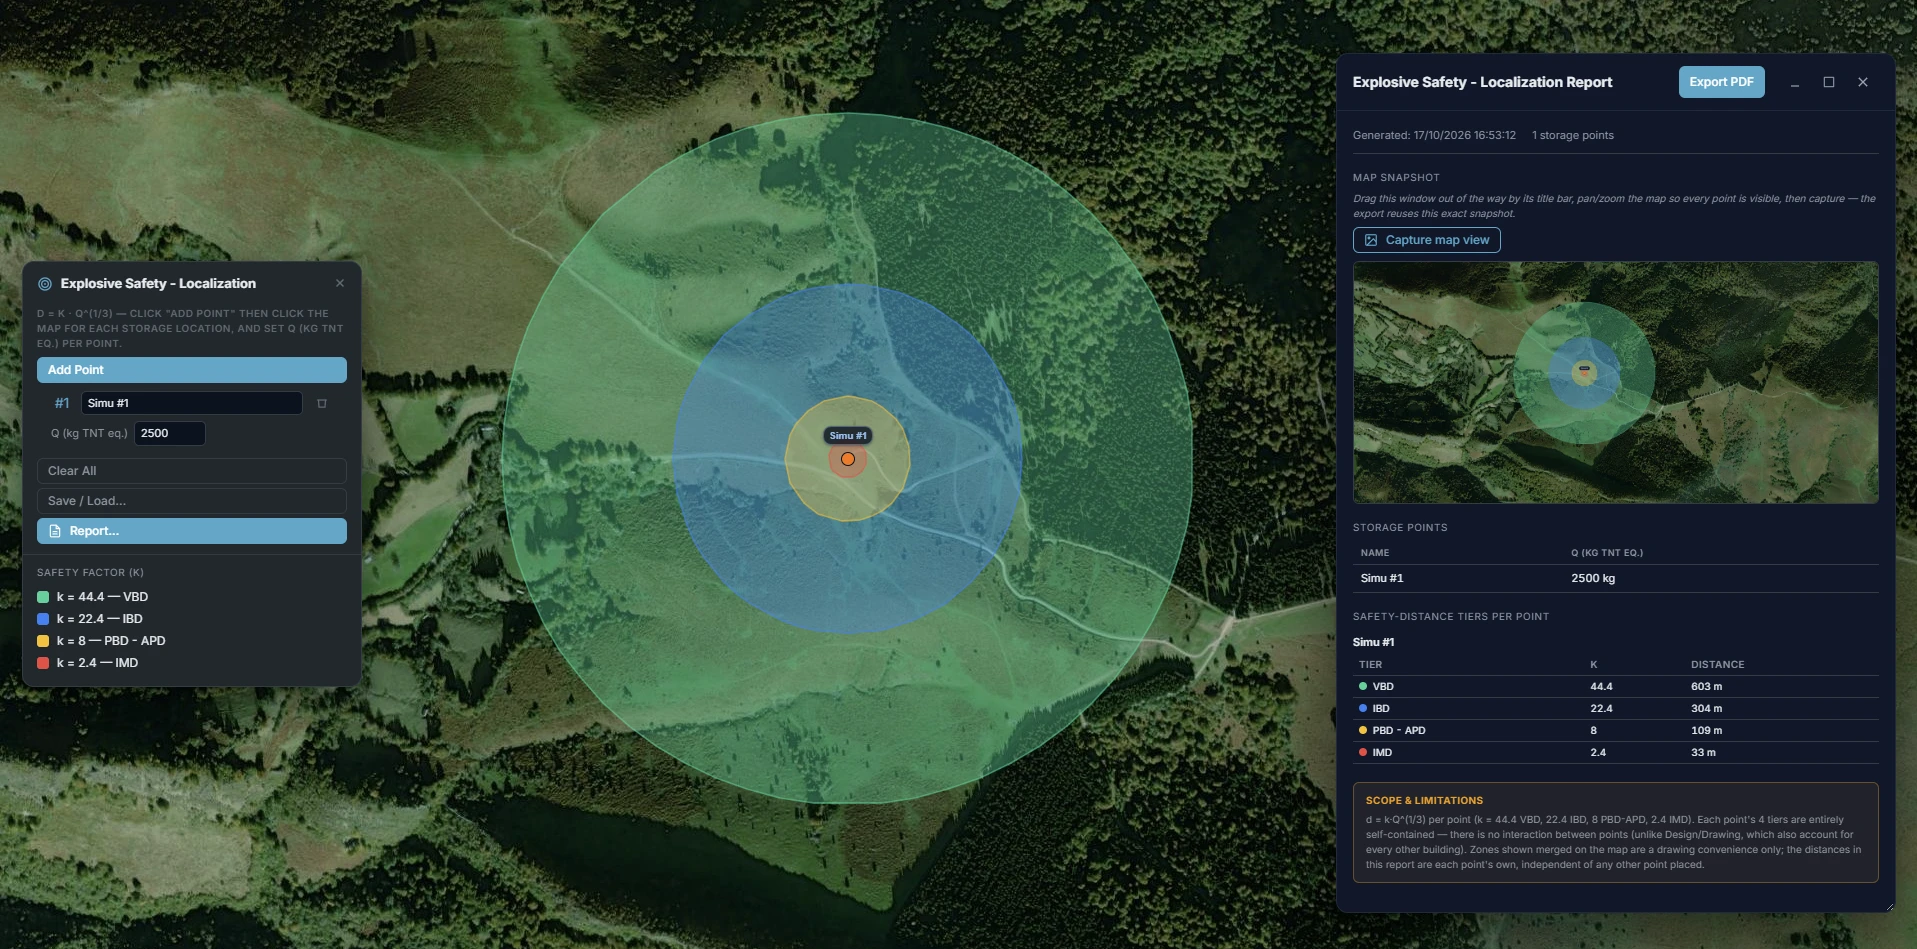Click the 'k = 22.4 — IBD' legend text
This screenshot has height=949, width=1917.
[x=99, y=619]
